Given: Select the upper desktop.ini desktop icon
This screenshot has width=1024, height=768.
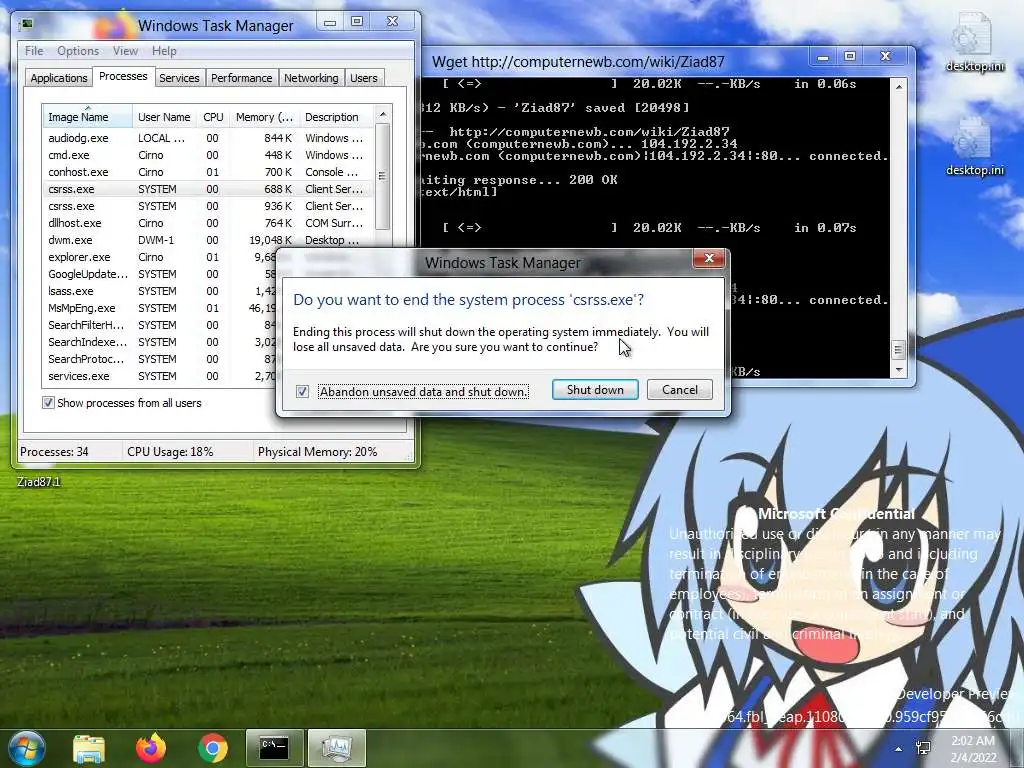Looking at the screenshot, I should [x=974, y=43].
